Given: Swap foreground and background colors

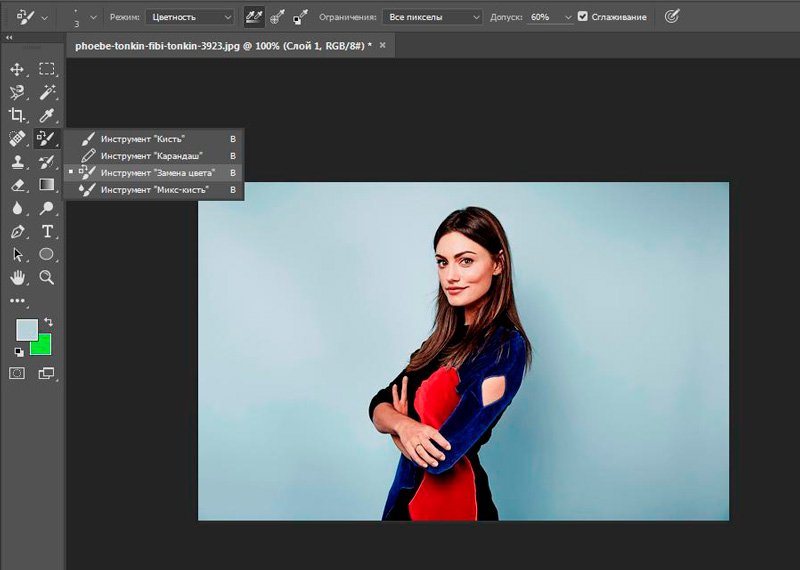Looking at the screenshot, I should tap(48, 322).
